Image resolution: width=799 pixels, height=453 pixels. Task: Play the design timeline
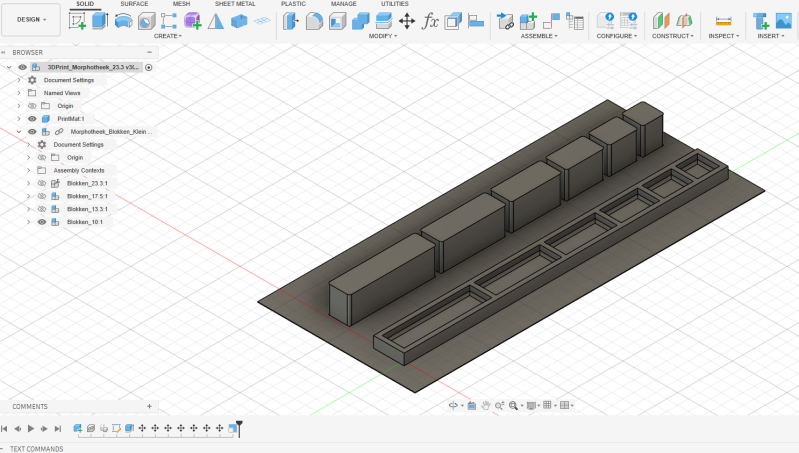(x=31, y=429)
